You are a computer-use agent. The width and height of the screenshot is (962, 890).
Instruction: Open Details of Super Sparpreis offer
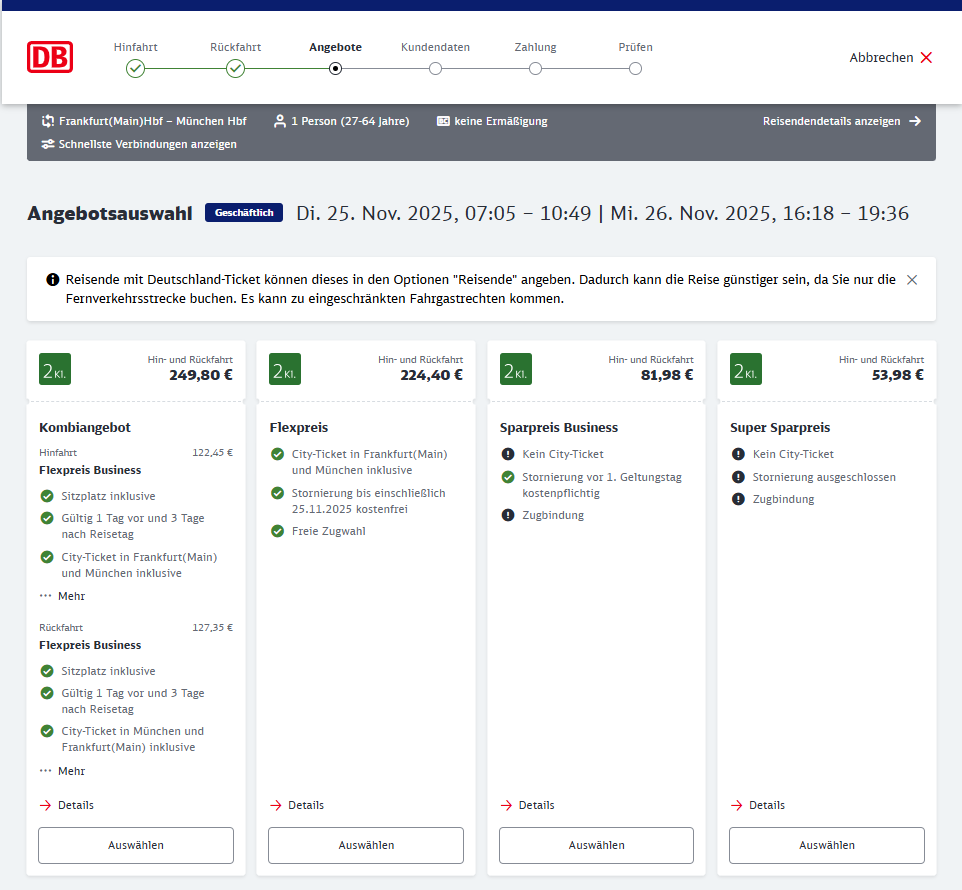click(x=758, y=805)
